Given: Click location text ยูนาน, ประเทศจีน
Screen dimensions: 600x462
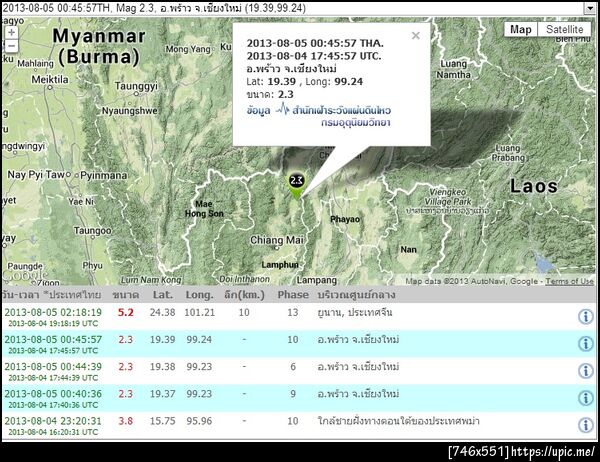Looking at the screenshot, I should [355, 312].
